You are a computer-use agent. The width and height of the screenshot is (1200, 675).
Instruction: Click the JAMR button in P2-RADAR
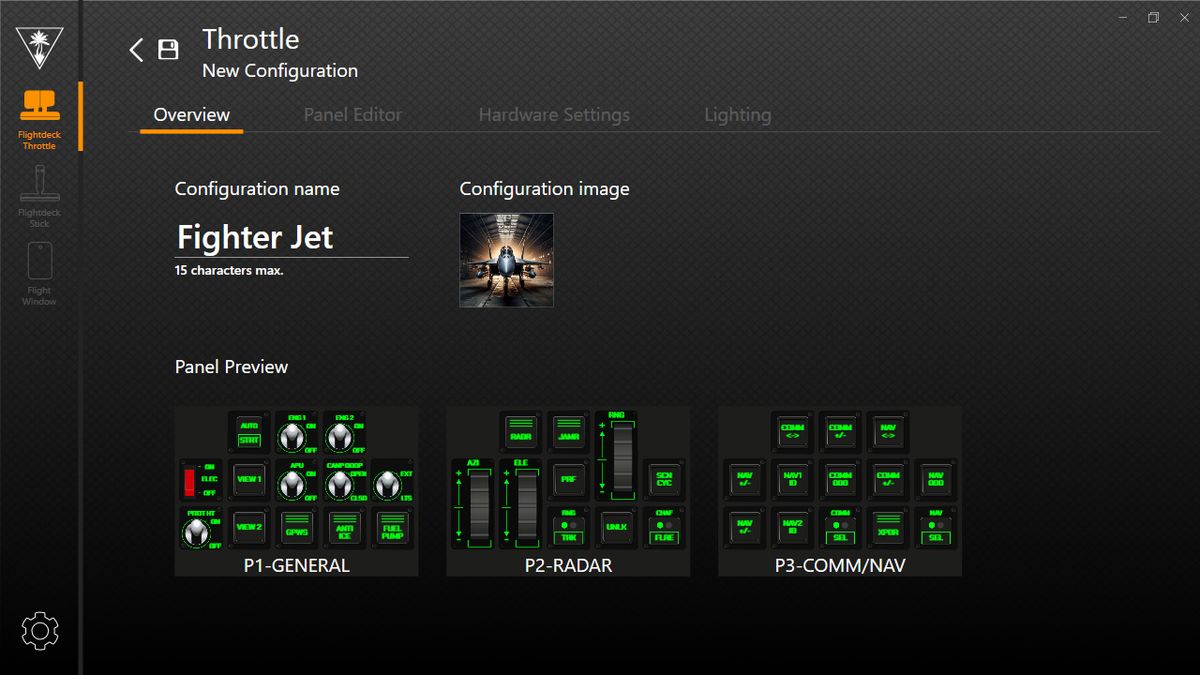pyautogui.click(x=568, y=431)
